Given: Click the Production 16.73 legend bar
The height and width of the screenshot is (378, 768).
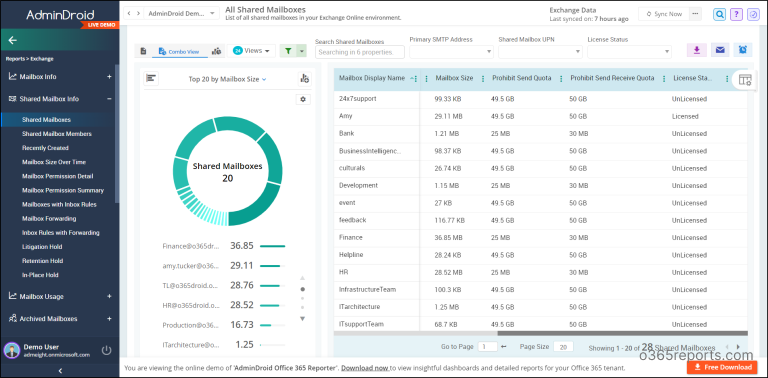Looking at the screenshot, I should coord(266,325).
